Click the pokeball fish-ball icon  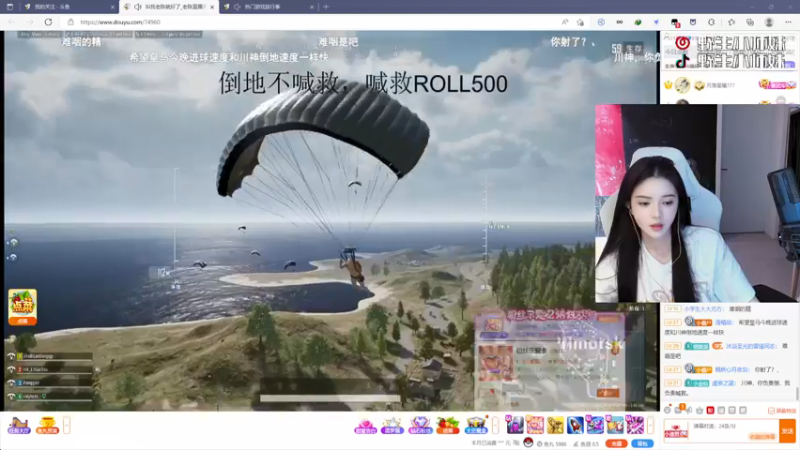coord(529,443)
